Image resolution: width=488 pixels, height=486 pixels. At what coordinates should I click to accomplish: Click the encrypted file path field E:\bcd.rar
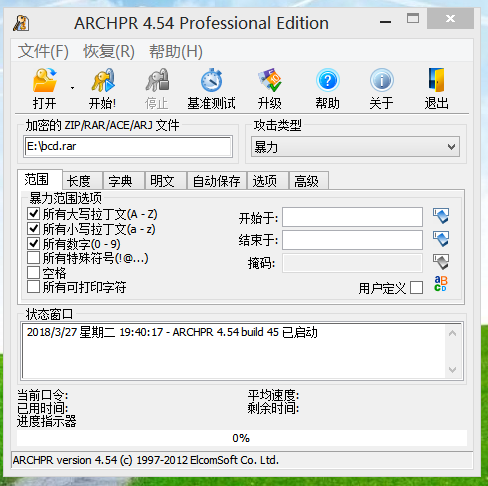click(x=128, y=146)
